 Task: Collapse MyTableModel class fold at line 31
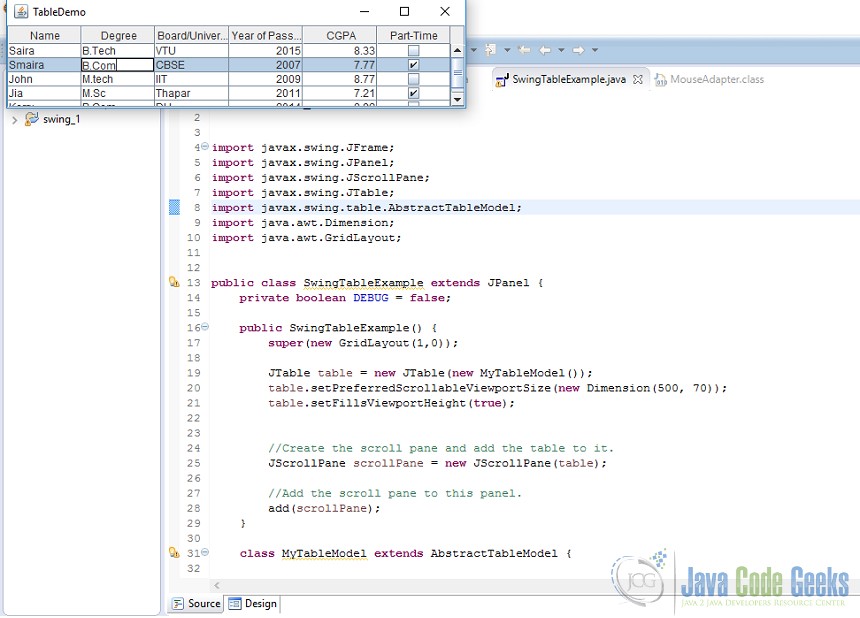(x=205, y=552)
